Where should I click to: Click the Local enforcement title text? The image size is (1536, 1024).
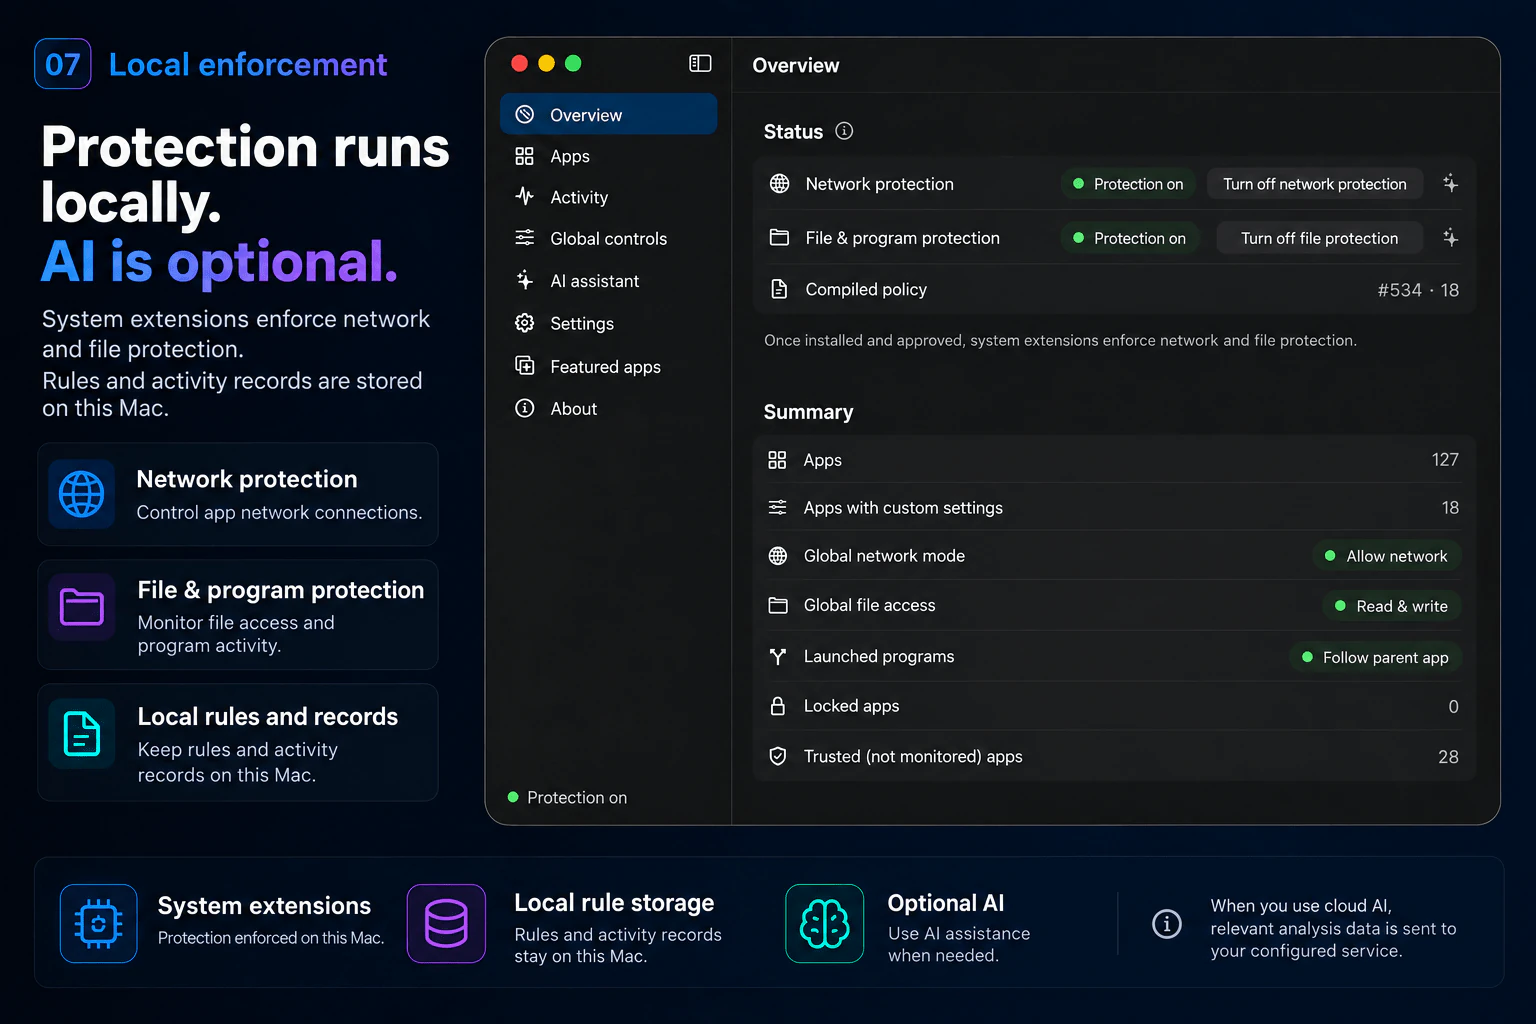click(248, 65)
